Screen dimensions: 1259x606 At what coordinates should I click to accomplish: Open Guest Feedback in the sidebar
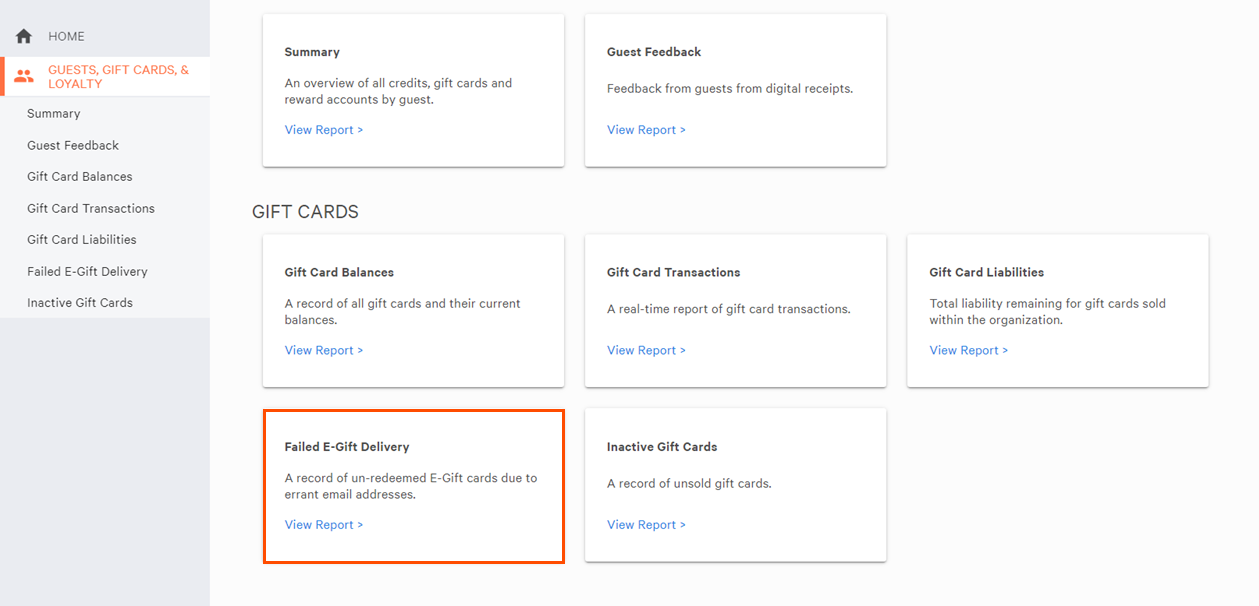tap(73, 145)
